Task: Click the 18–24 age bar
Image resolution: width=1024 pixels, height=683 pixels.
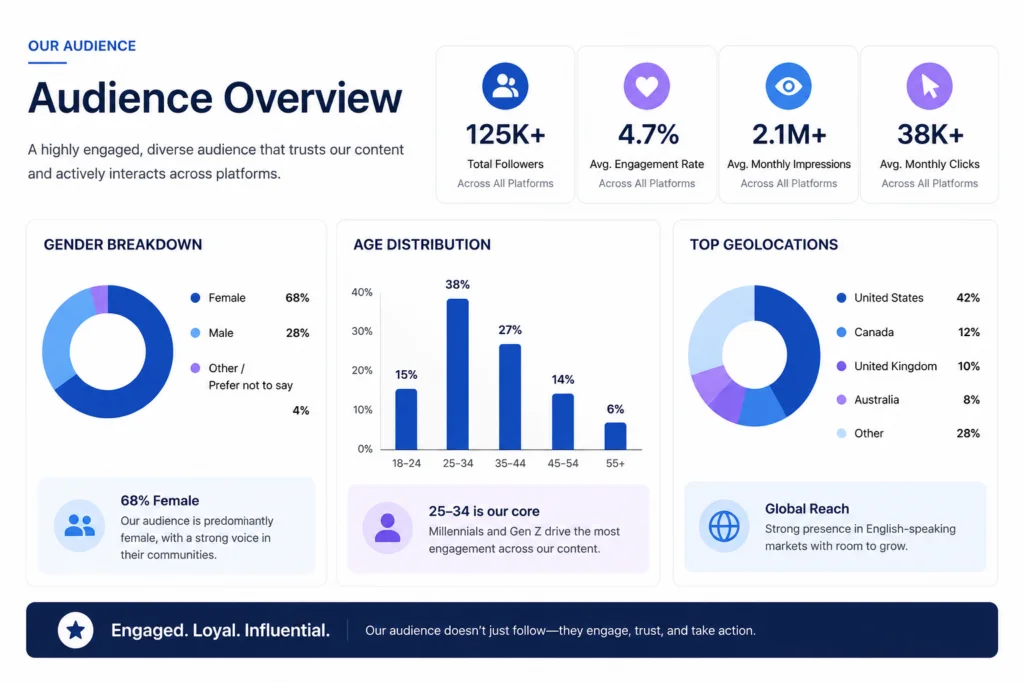Action: (406, 419)
